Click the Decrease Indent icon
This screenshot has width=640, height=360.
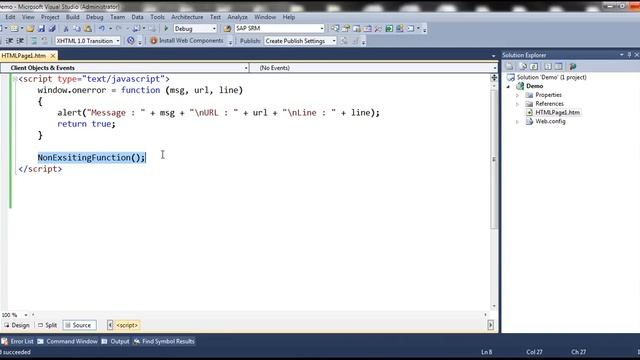point(9,41)
